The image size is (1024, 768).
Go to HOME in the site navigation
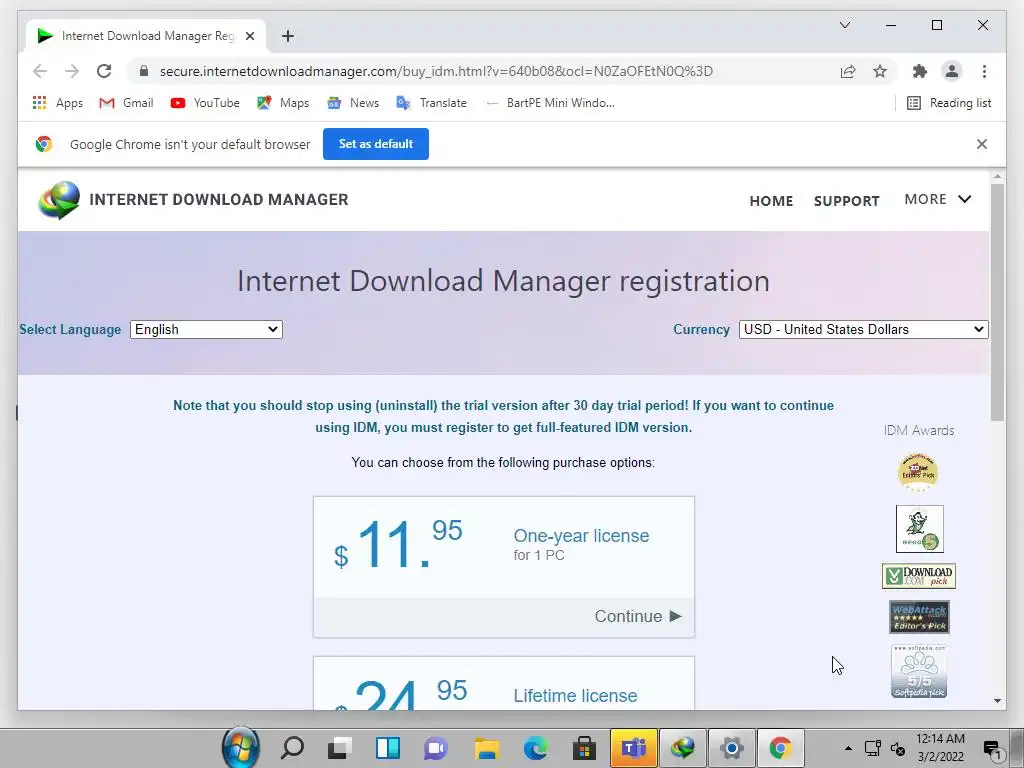pyautogui.click(x=771, y=201)
